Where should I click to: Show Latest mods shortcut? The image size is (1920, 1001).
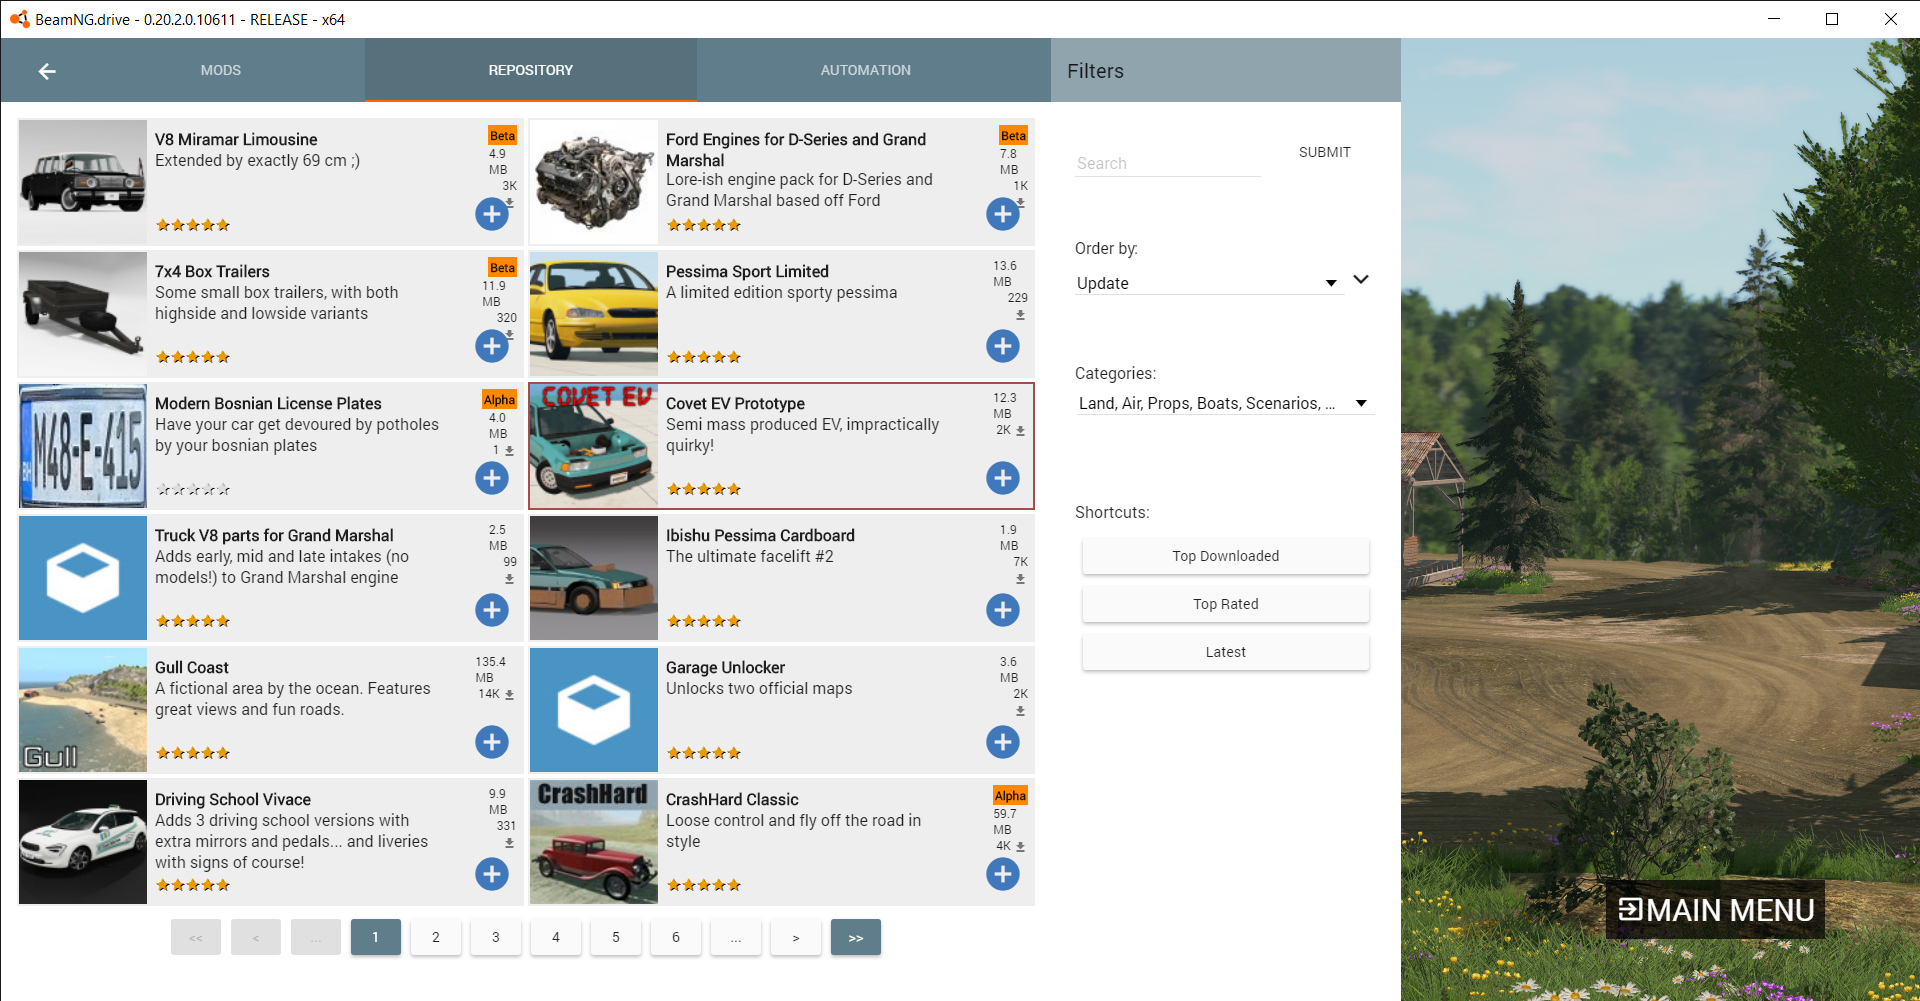tap(1225, 652)
